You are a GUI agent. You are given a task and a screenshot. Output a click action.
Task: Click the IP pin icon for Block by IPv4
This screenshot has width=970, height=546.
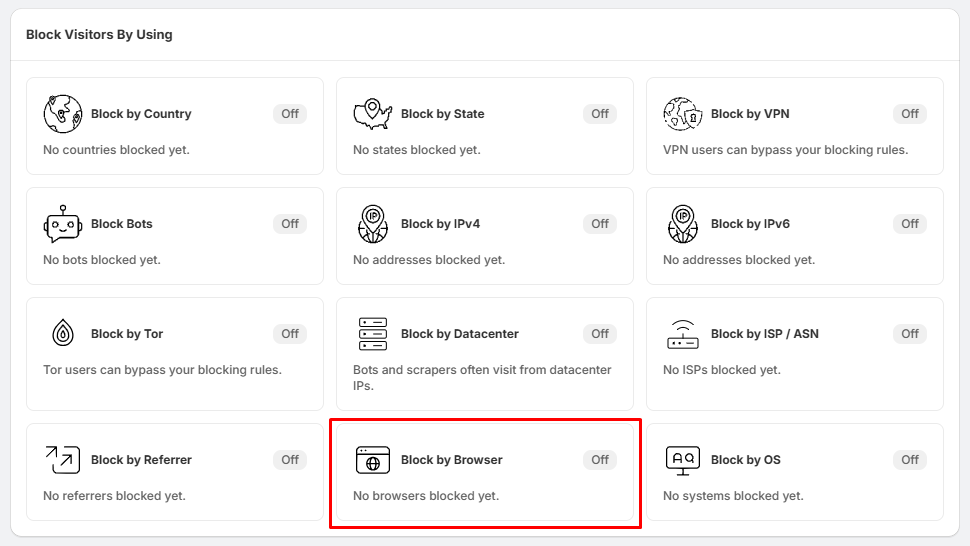pyautogui.click(x=372, y=224)
